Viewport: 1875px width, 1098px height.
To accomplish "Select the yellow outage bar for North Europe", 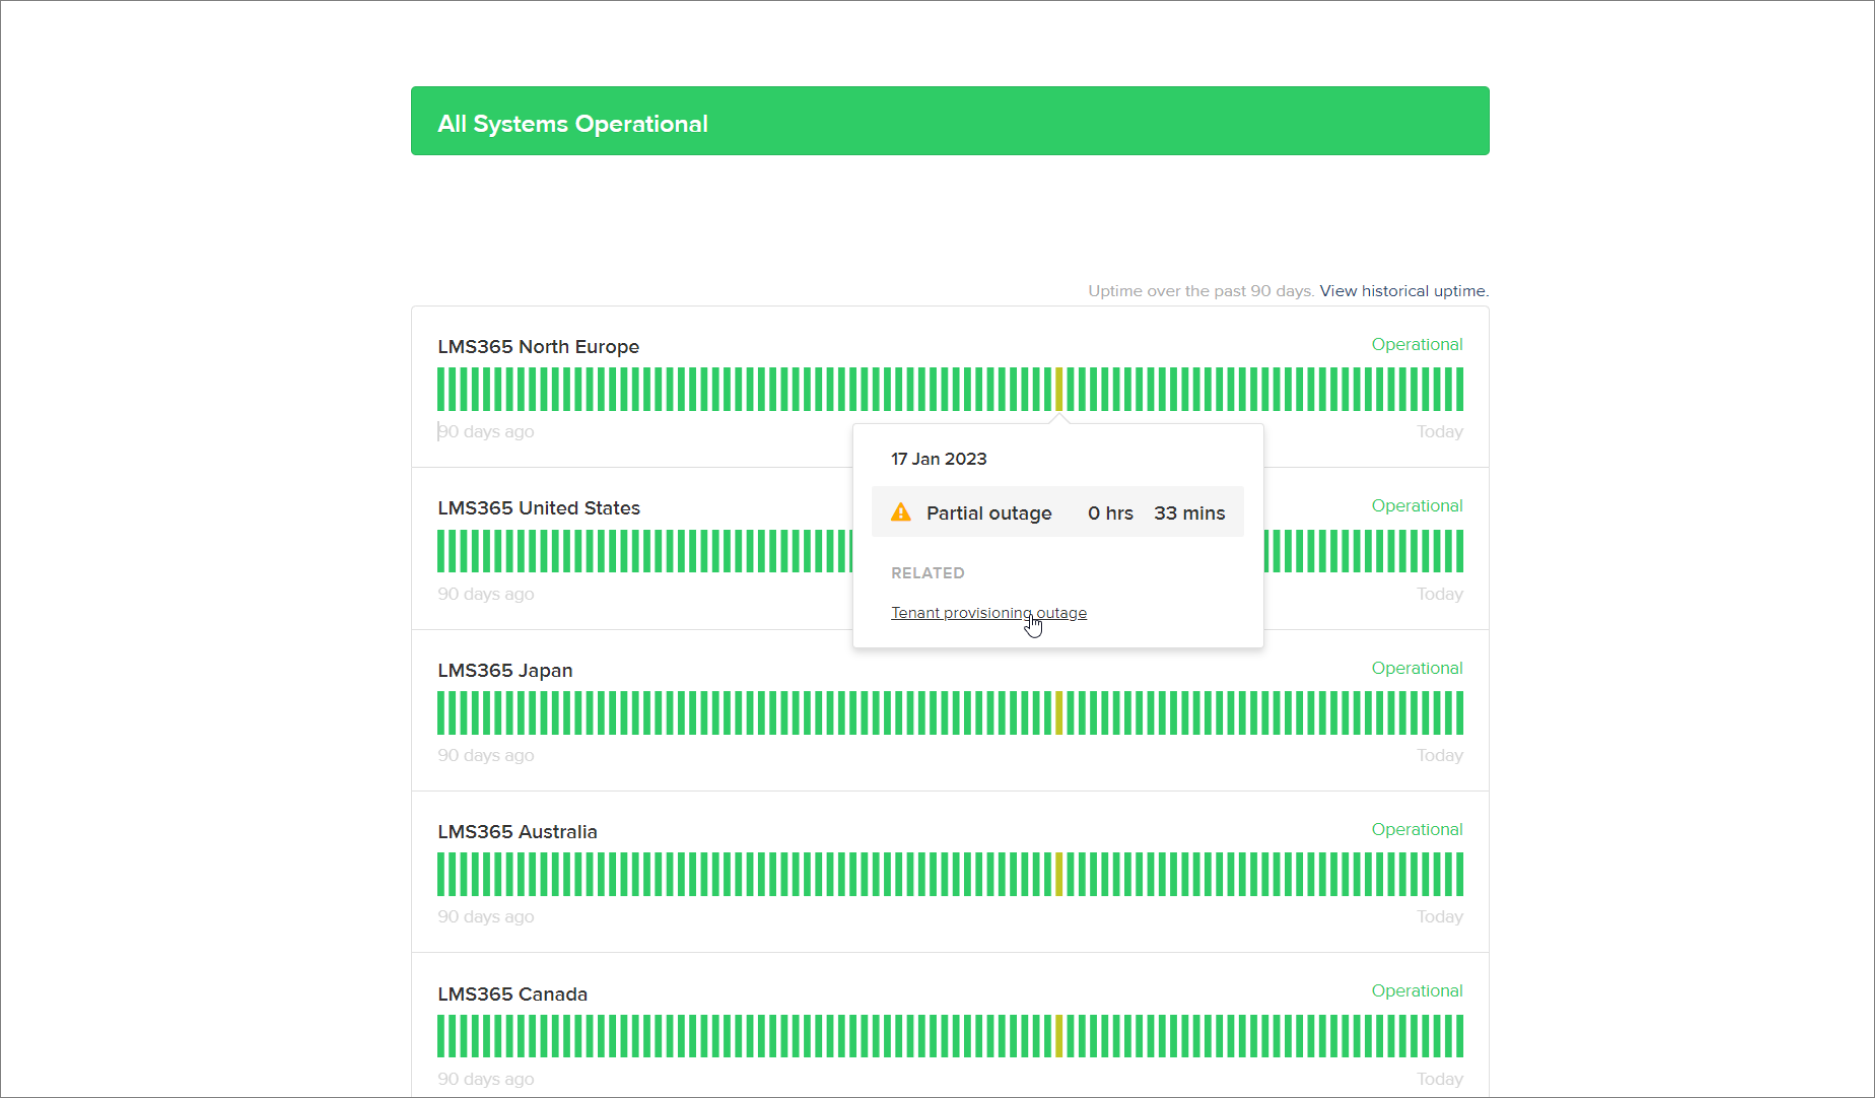I will (1059, 389).
